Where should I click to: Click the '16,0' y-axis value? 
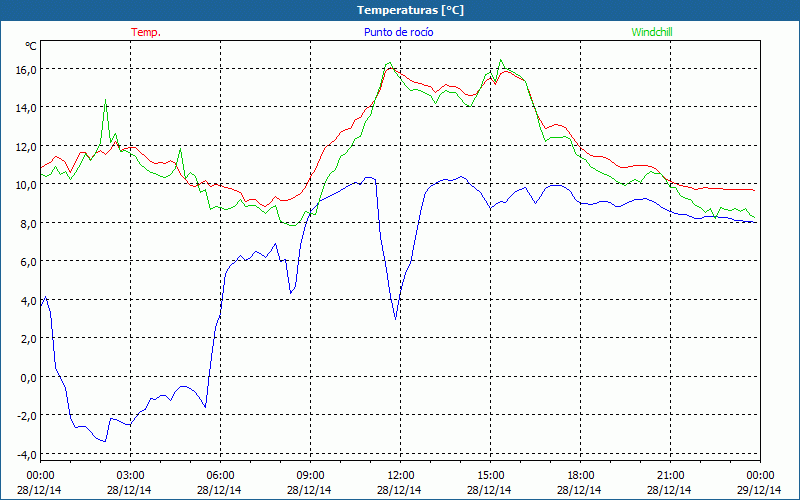[26, 69]
